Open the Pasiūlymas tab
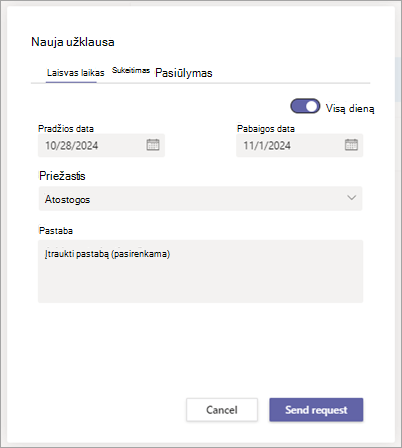 pyautogui.click(x=184, y=73)
